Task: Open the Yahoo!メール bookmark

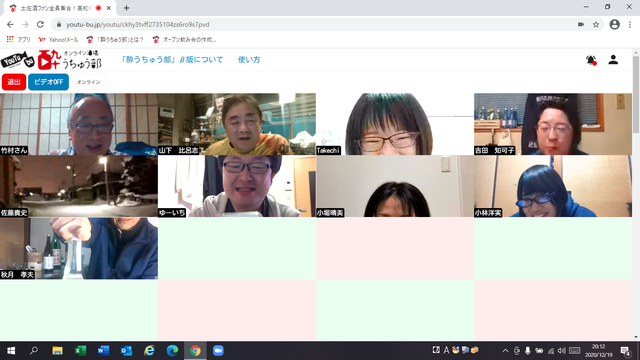Action: pos(58,40)
